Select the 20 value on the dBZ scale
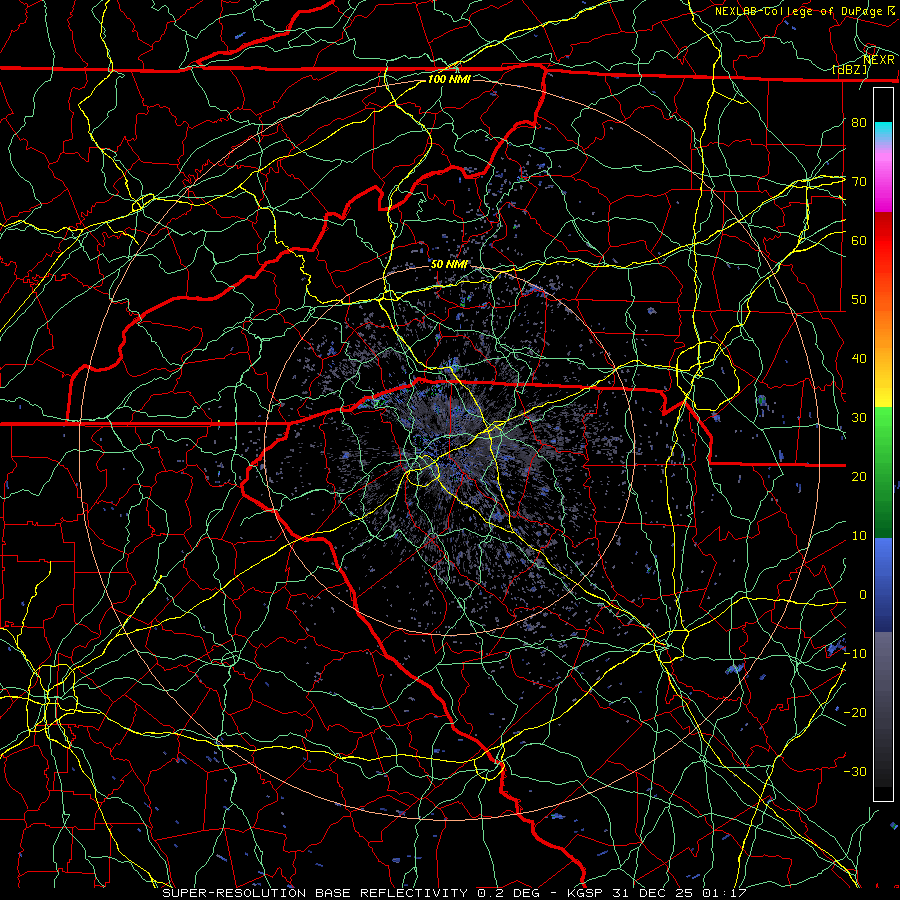The width and height of the screenshot is (900, 900). click(x=859, y=477)
